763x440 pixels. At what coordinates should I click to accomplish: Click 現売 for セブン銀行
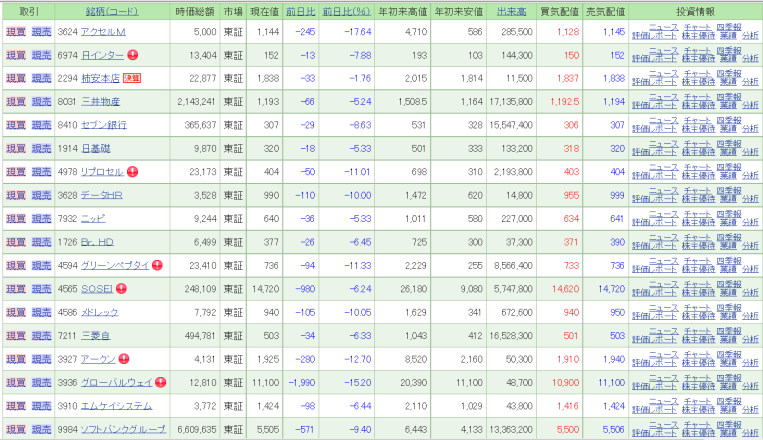click(41, 125)
